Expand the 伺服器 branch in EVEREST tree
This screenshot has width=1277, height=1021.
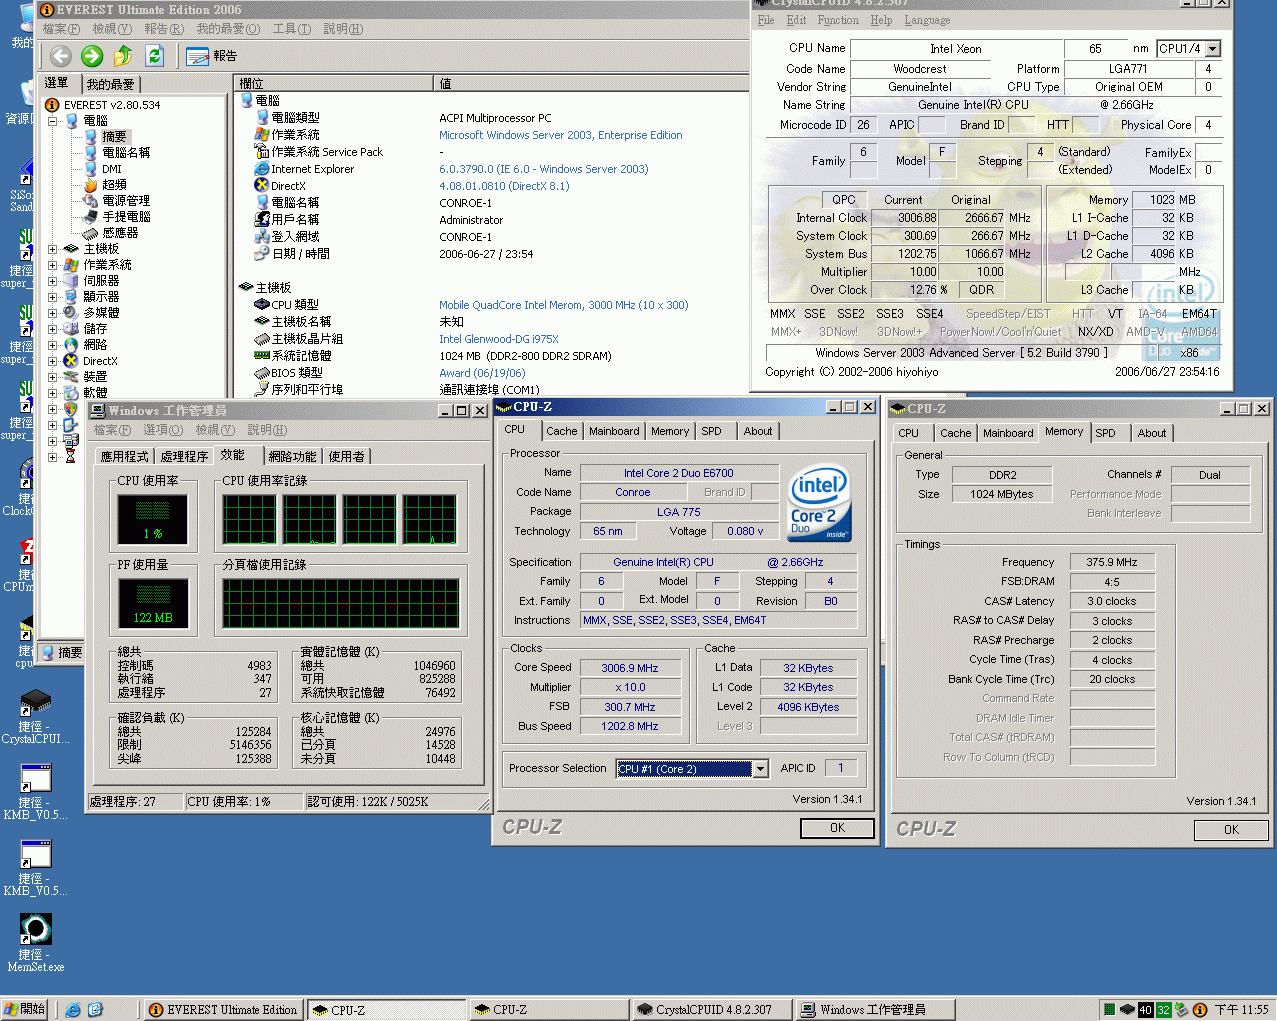pos(53,281)
